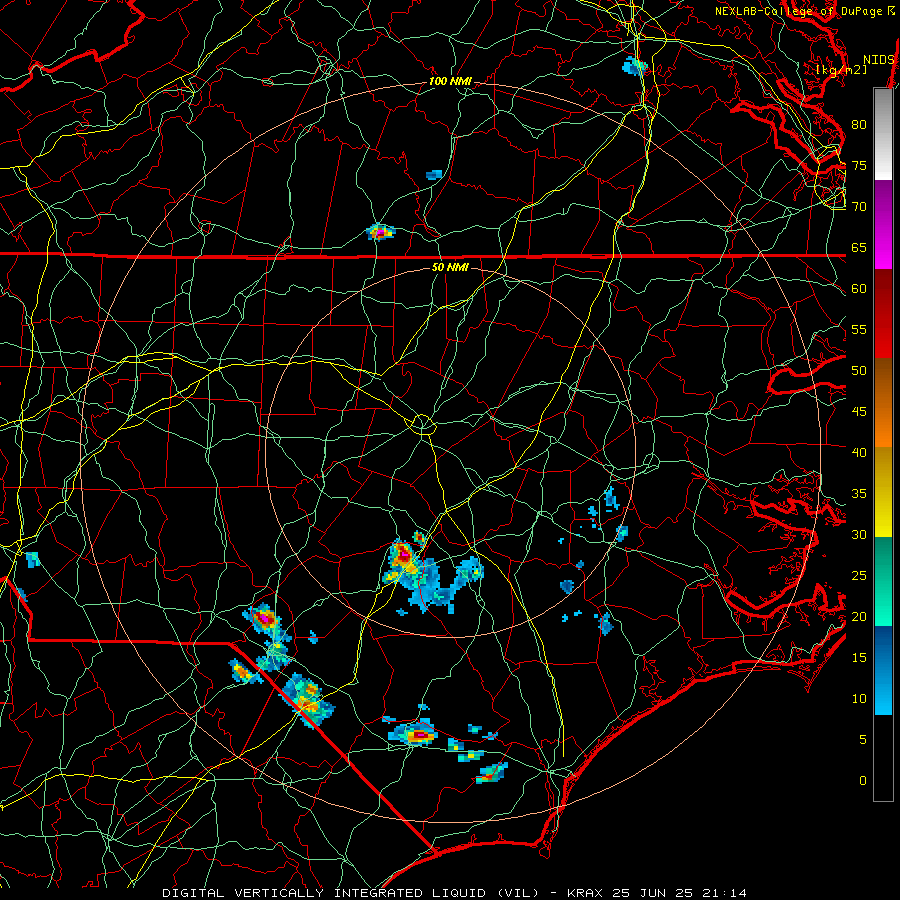
Task: Click the 30 value on the color scale
Action: point(859,534)
